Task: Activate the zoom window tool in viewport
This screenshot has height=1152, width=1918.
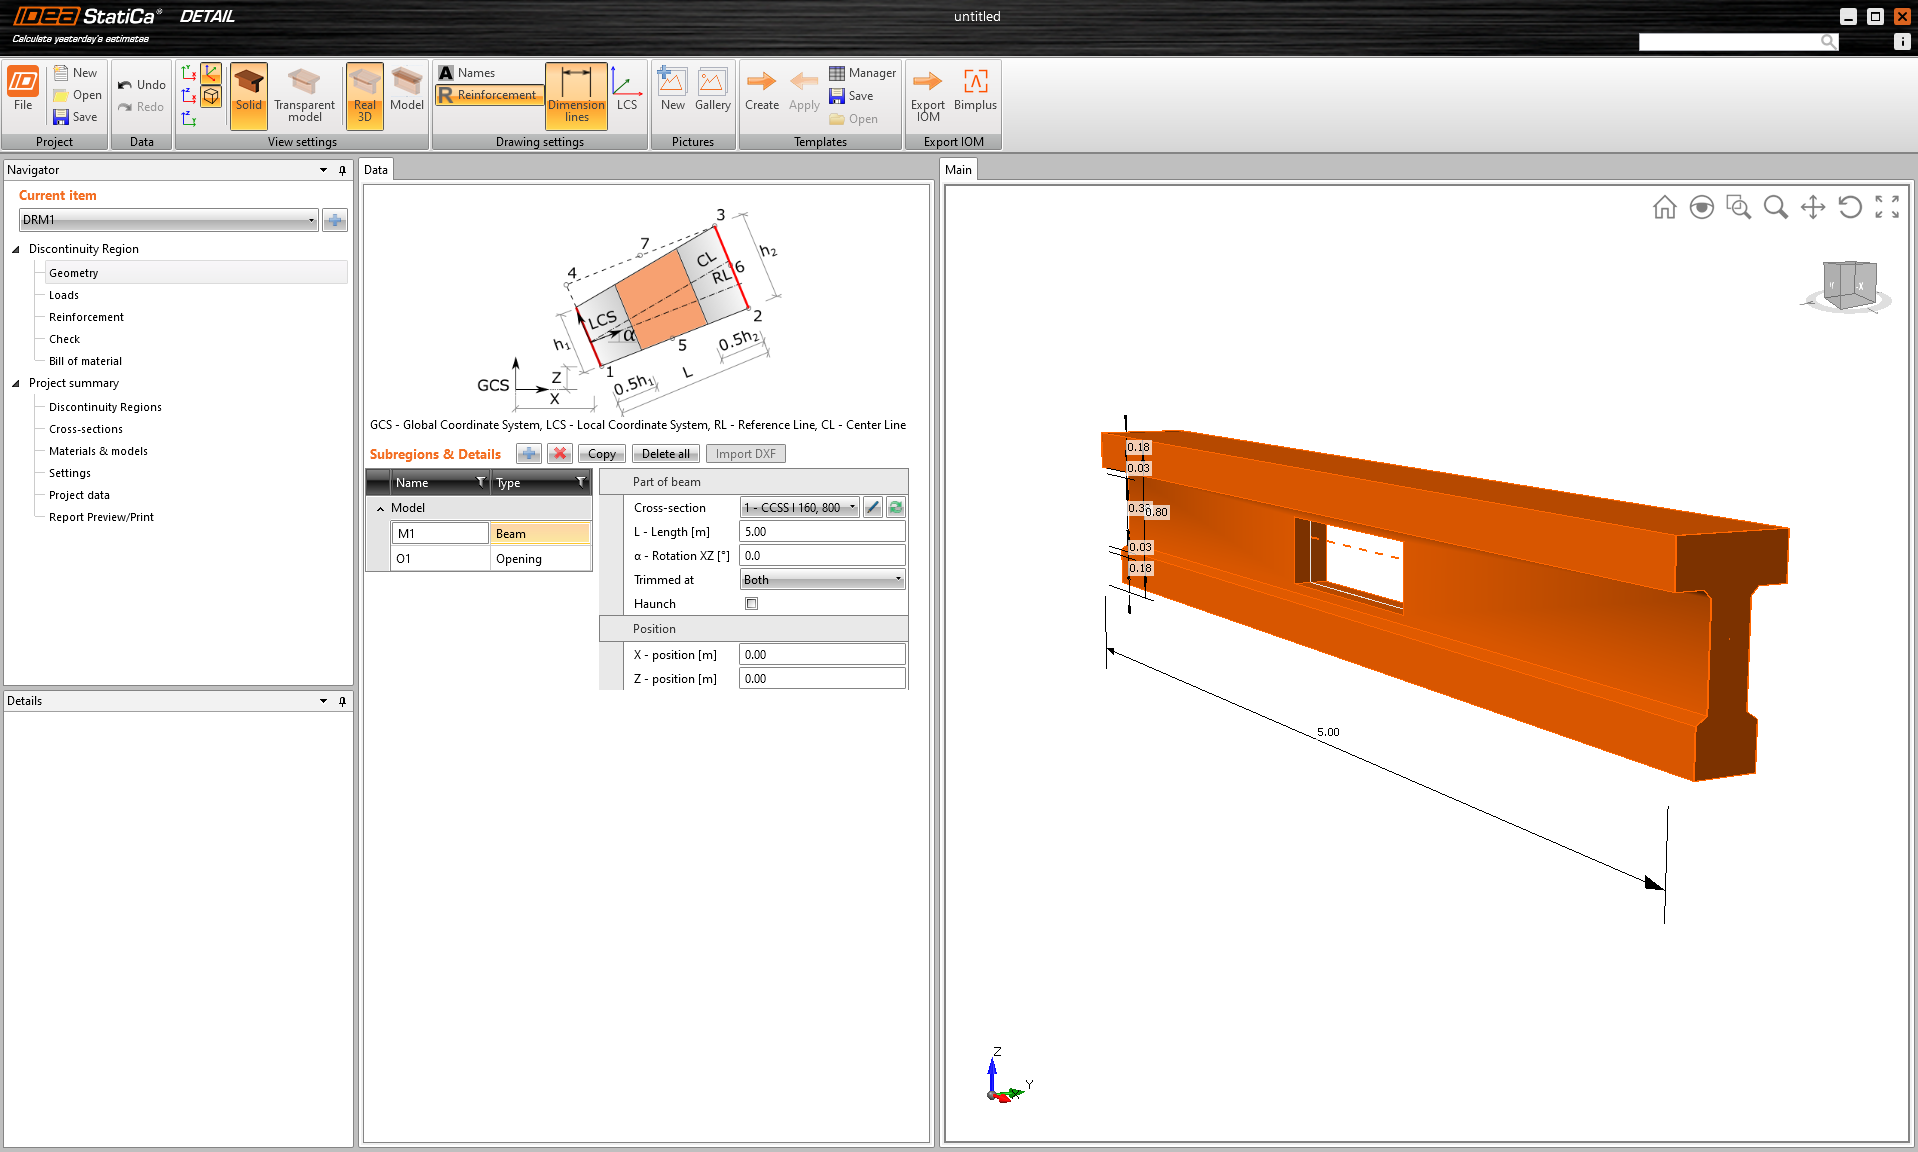Action: pos(1738,207)
